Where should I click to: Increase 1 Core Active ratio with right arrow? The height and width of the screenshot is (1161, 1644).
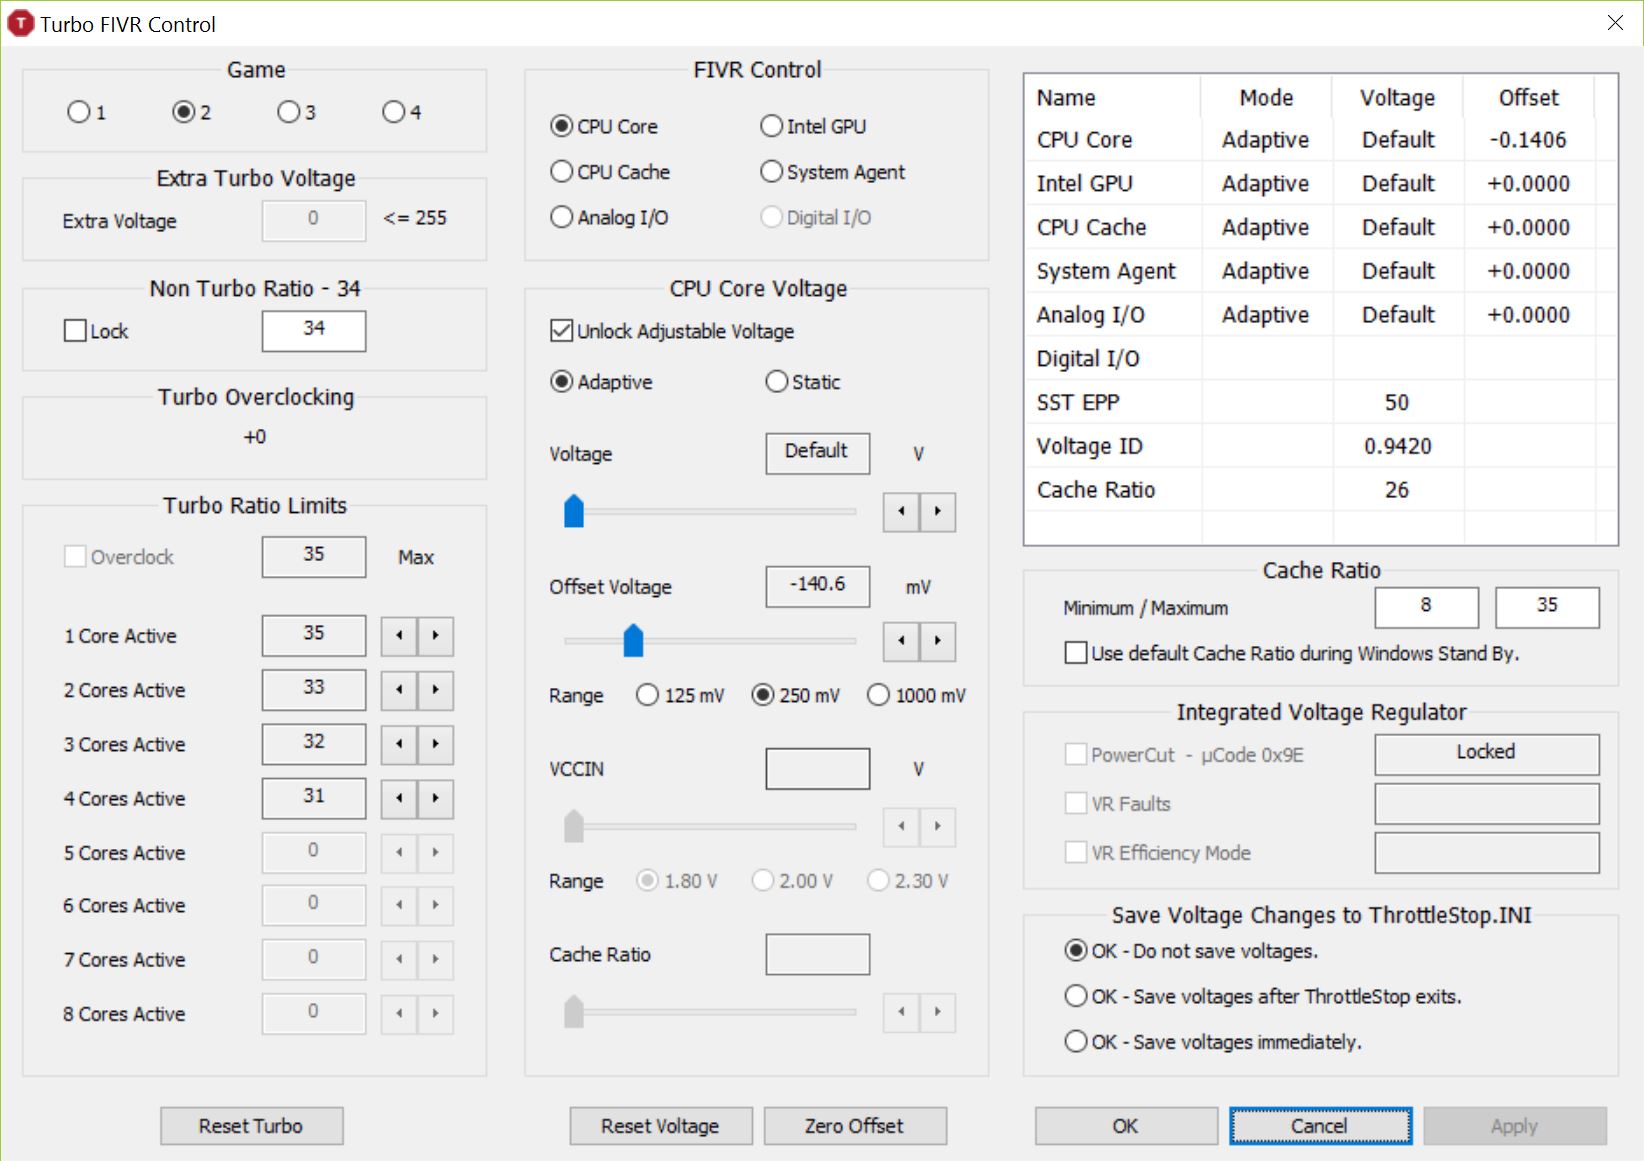435,636
